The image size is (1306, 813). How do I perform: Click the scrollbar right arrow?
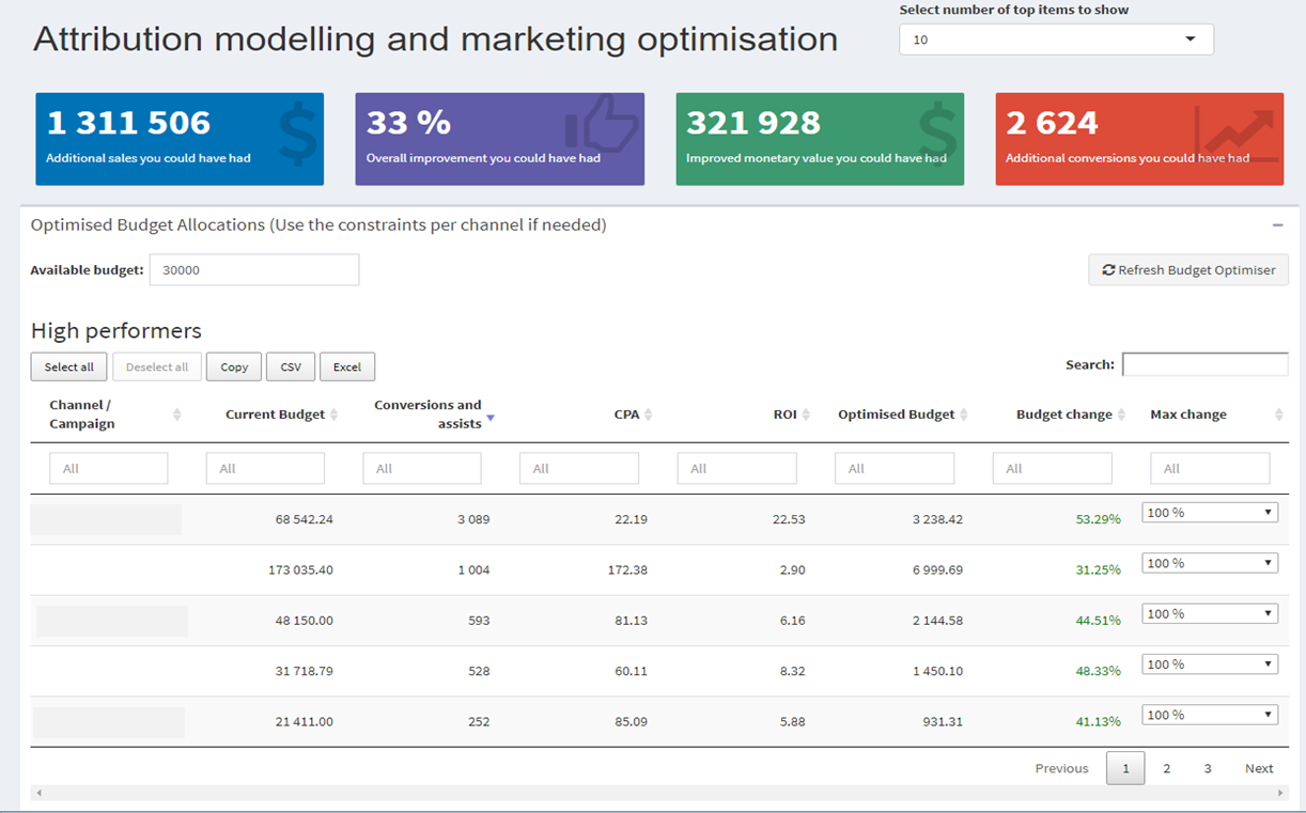[x=1280, y=793]
